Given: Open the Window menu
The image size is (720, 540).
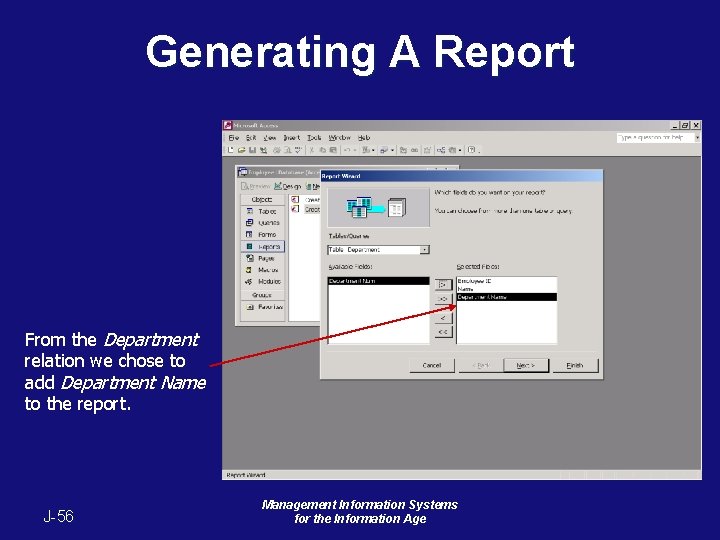Looking at the screenshot, I should tap(339, 138).
